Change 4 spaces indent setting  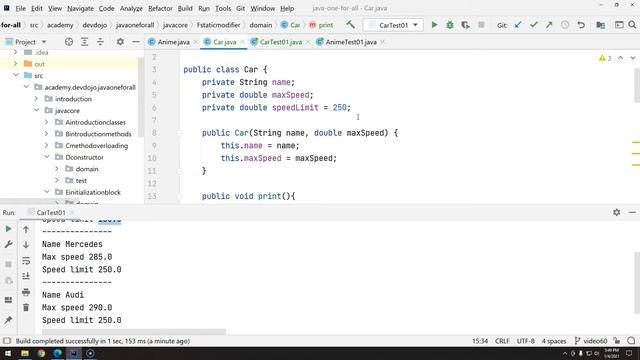(554, 341)
